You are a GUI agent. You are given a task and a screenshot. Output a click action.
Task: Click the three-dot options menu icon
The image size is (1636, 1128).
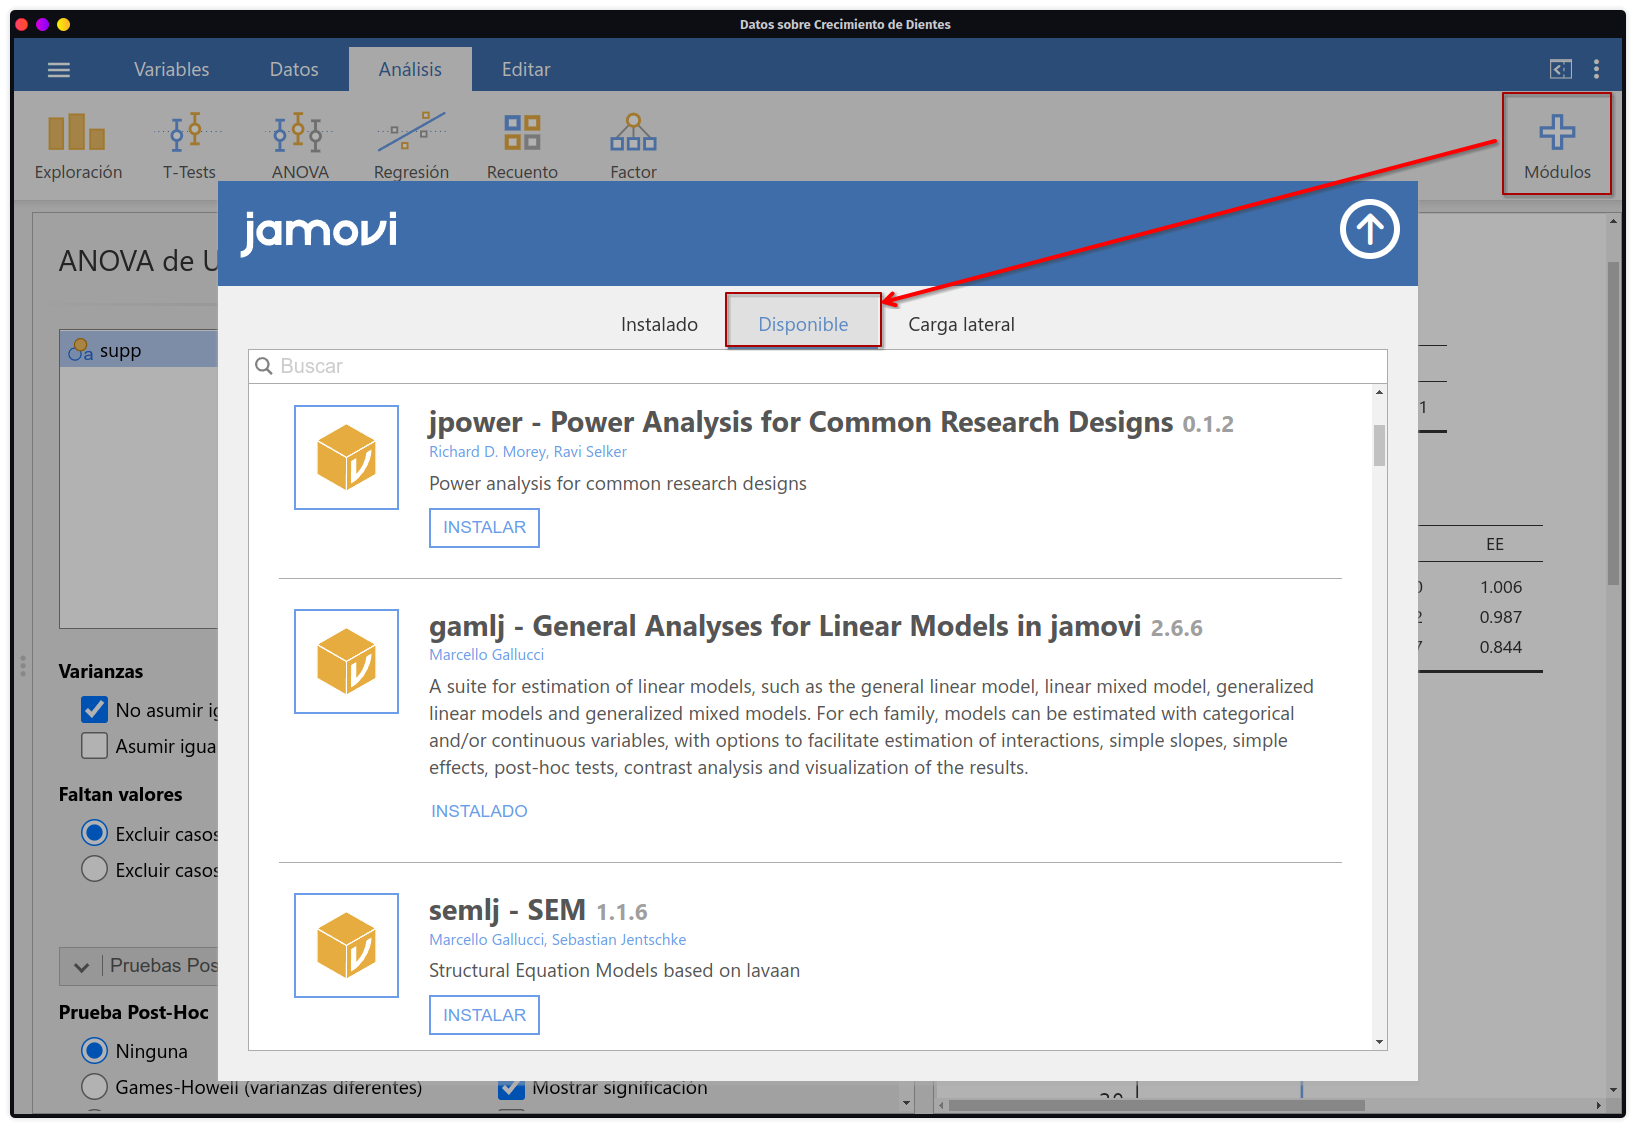tap(1596, 69)
